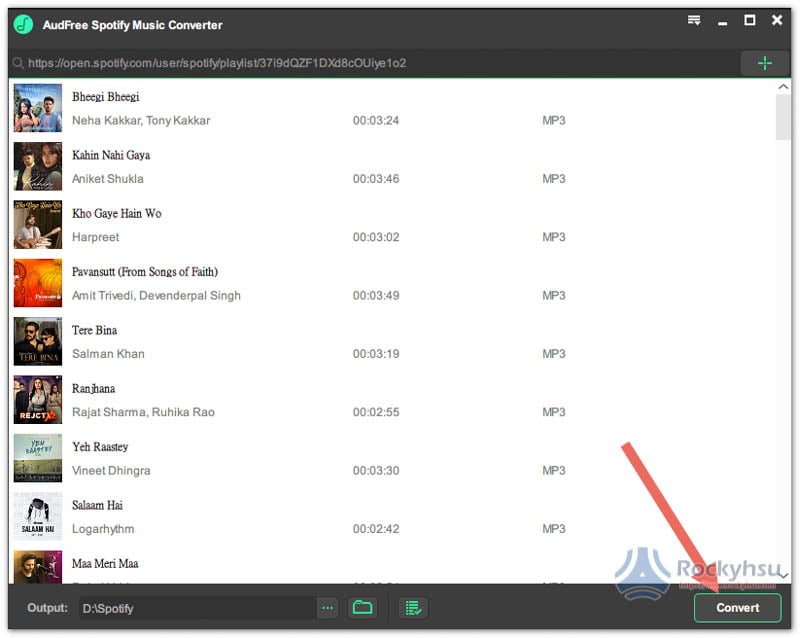
Task: Click duration 00:03:24
Action: (x=376, y=120)
